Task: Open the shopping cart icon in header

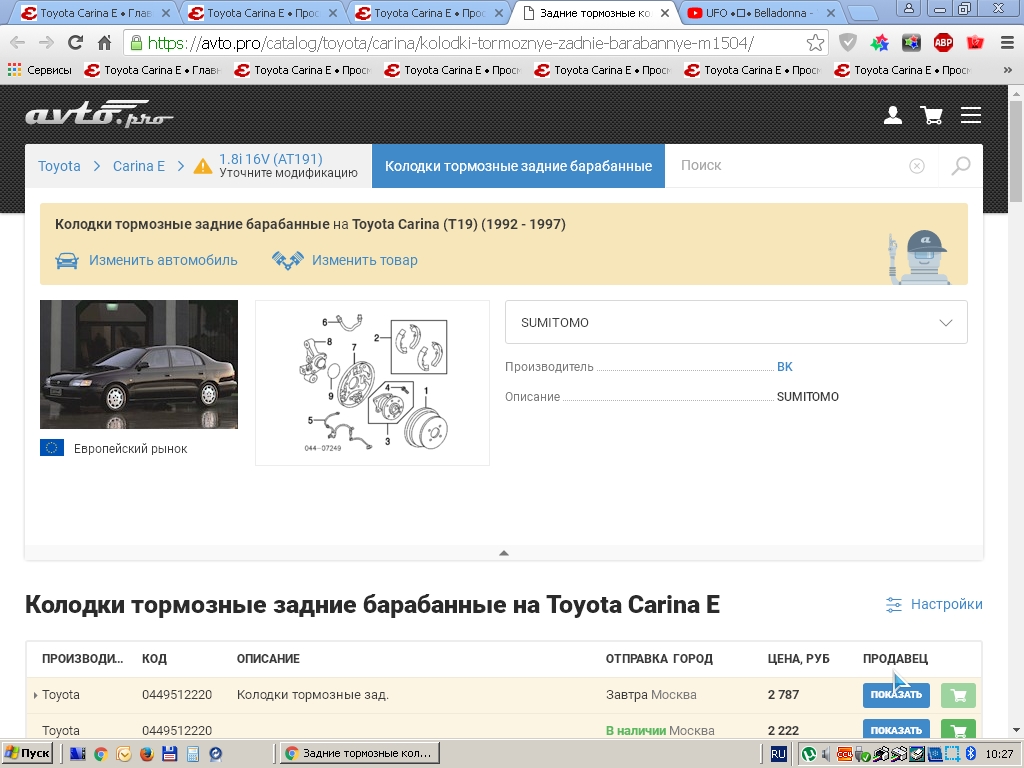Action: coord(932,116)
